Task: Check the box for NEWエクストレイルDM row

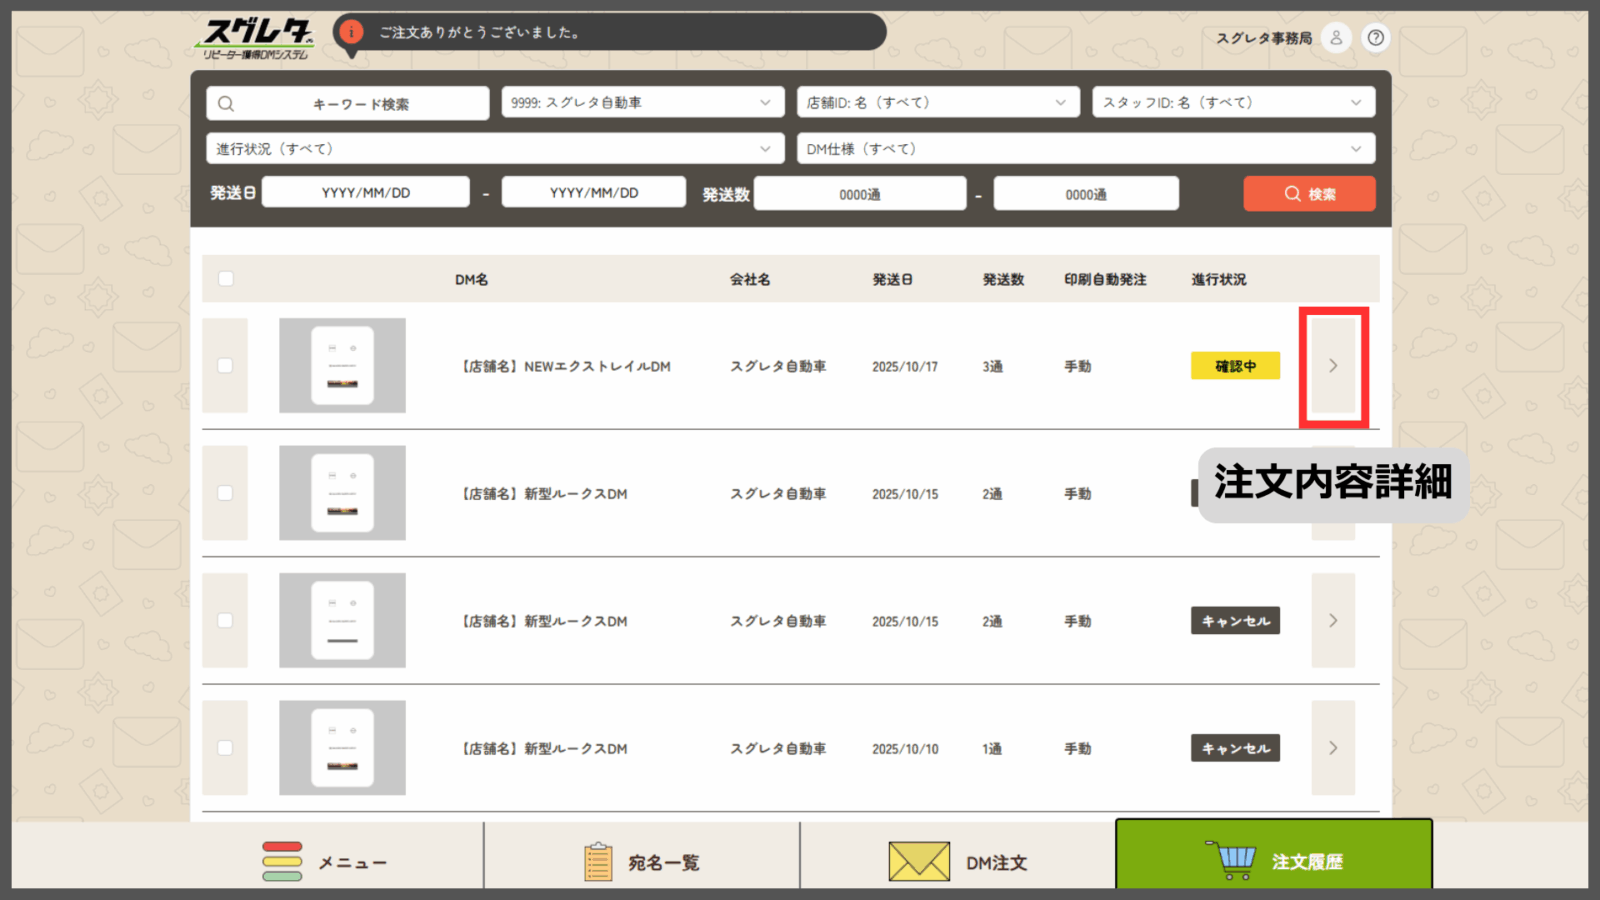Action: (x=225, y=366)
